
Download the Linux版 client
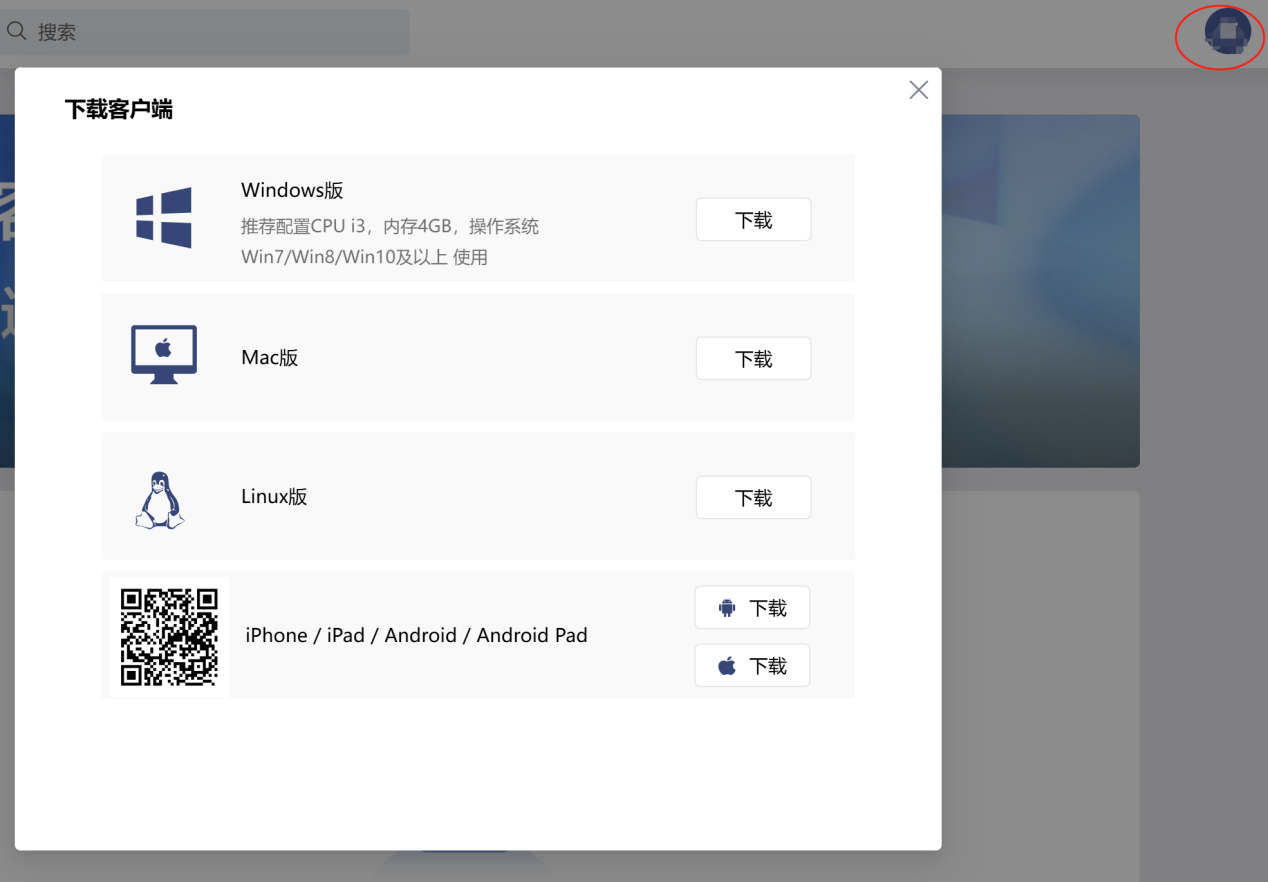click(753, 498)
